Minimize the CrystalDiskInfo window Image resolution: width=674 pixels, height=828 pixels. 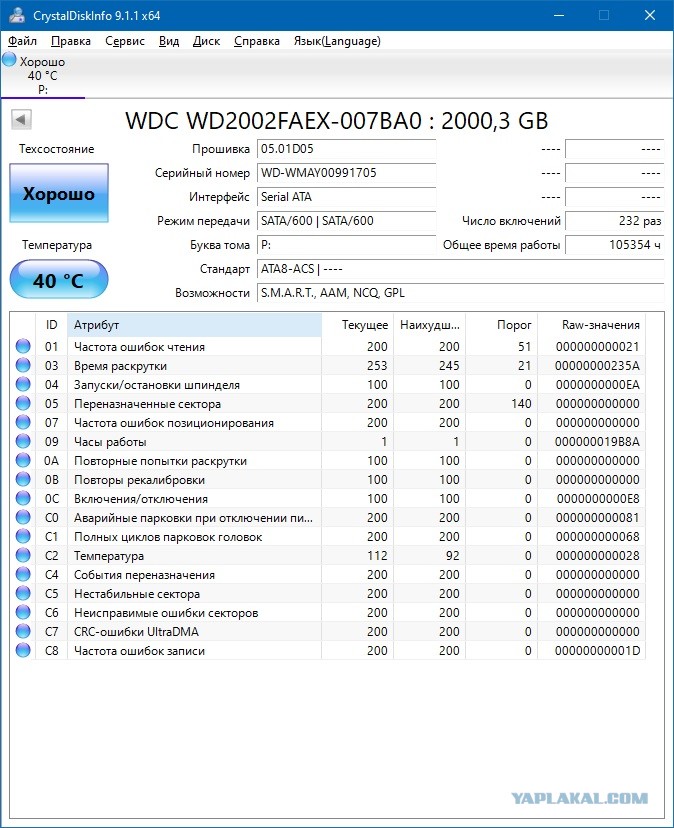(x=559, y=15)
